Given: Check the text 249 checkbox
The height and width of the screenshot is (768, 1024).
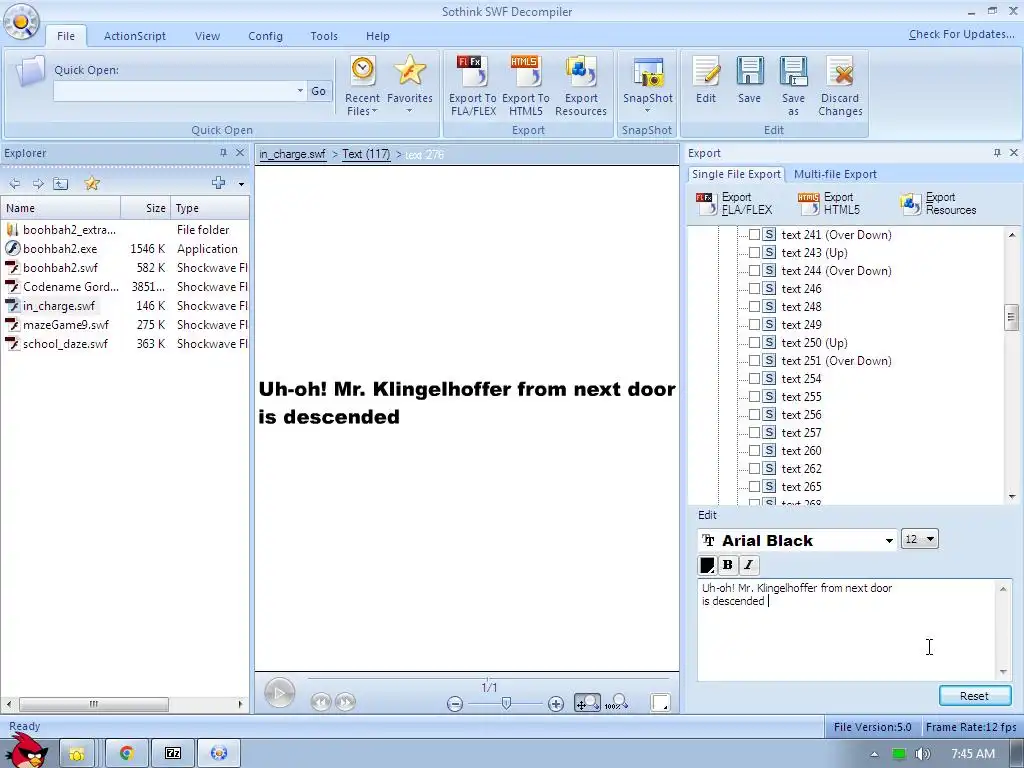Looking at the screenshot, I should pyautogui.click(x=754, y=325).
